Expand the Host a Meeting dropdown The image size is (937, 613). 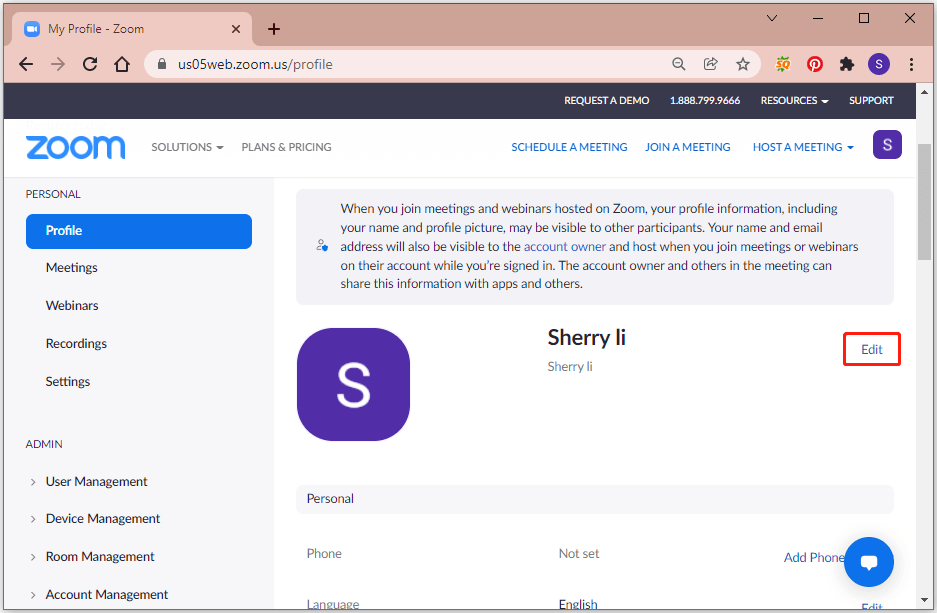coord(803,146)
